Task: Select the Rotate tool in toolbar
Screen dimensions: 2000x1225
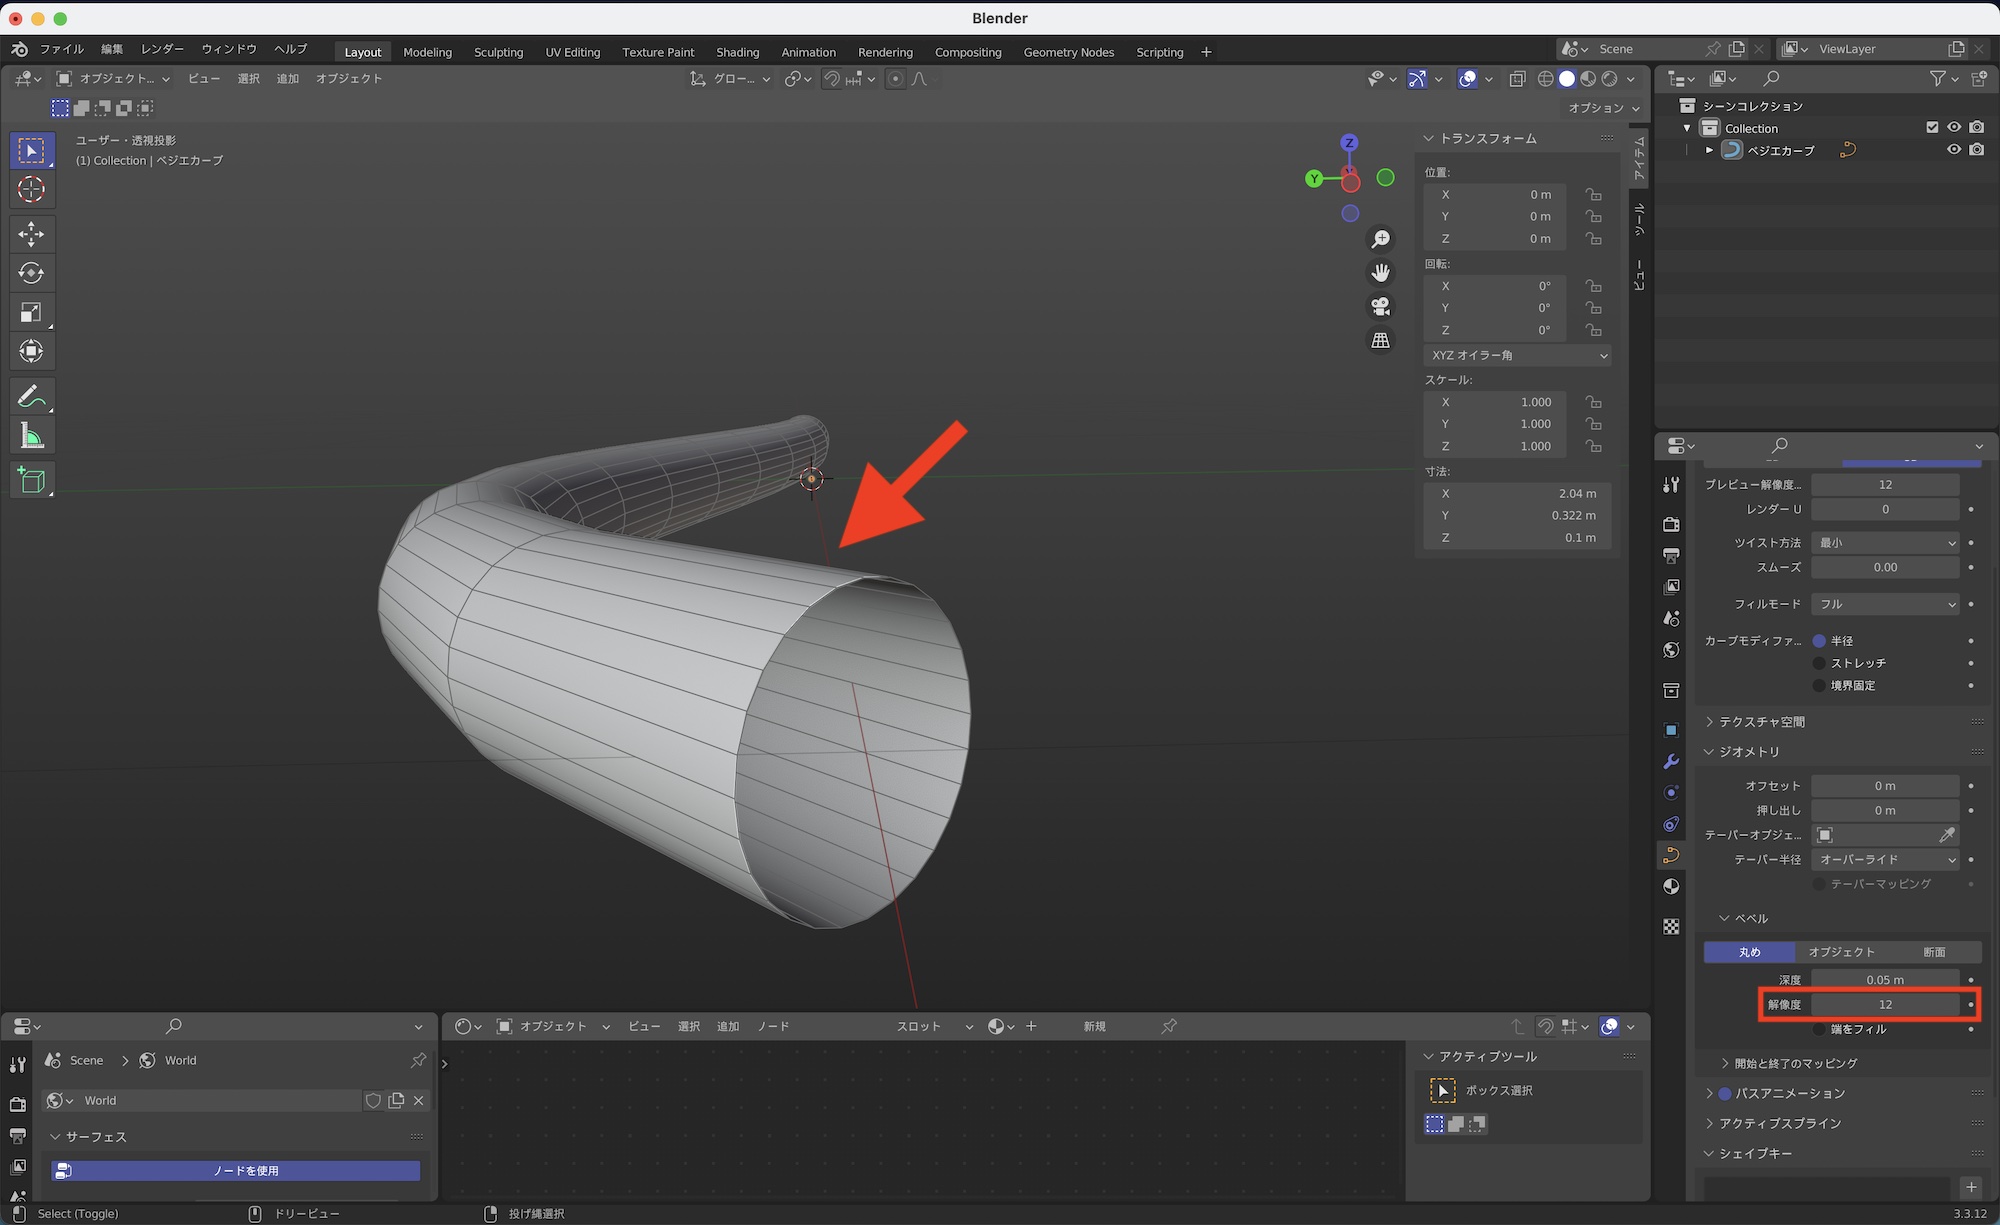Action: [x=31, y=273]
